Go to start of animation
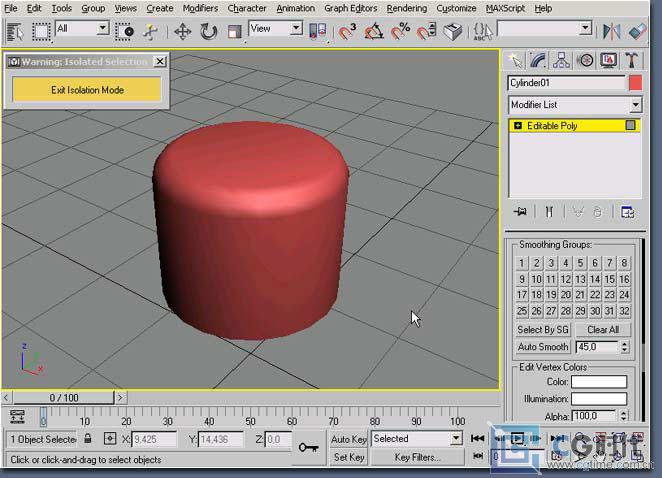Viewport: 662px width, 478px height. 477,438
